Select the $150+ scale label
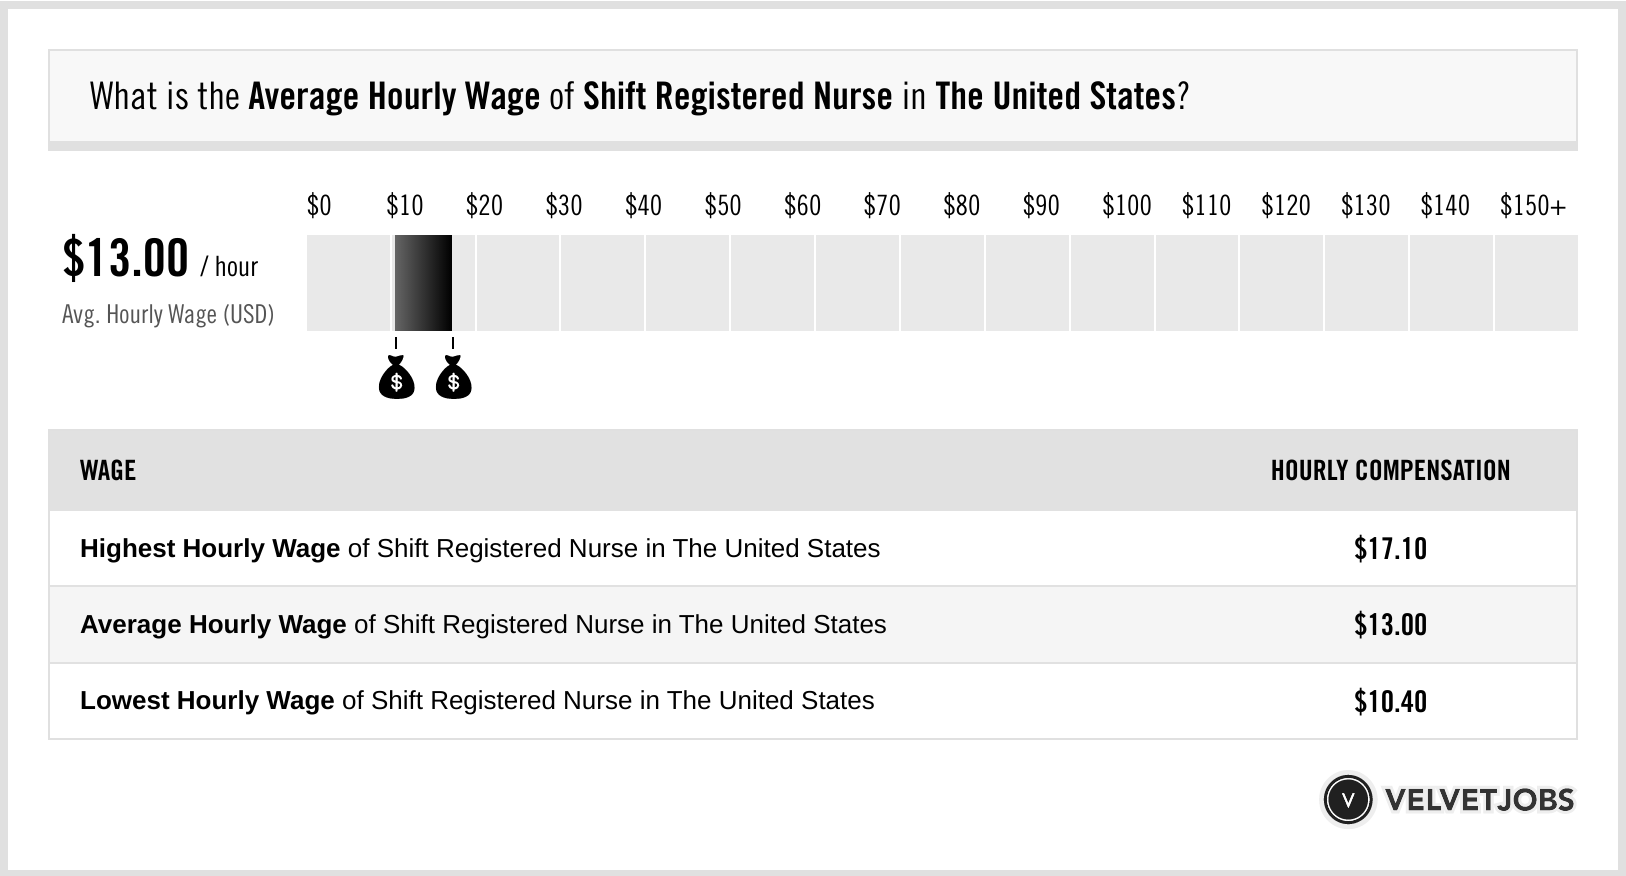This screenshot has width=1626, height=876. click(1532, 206)
